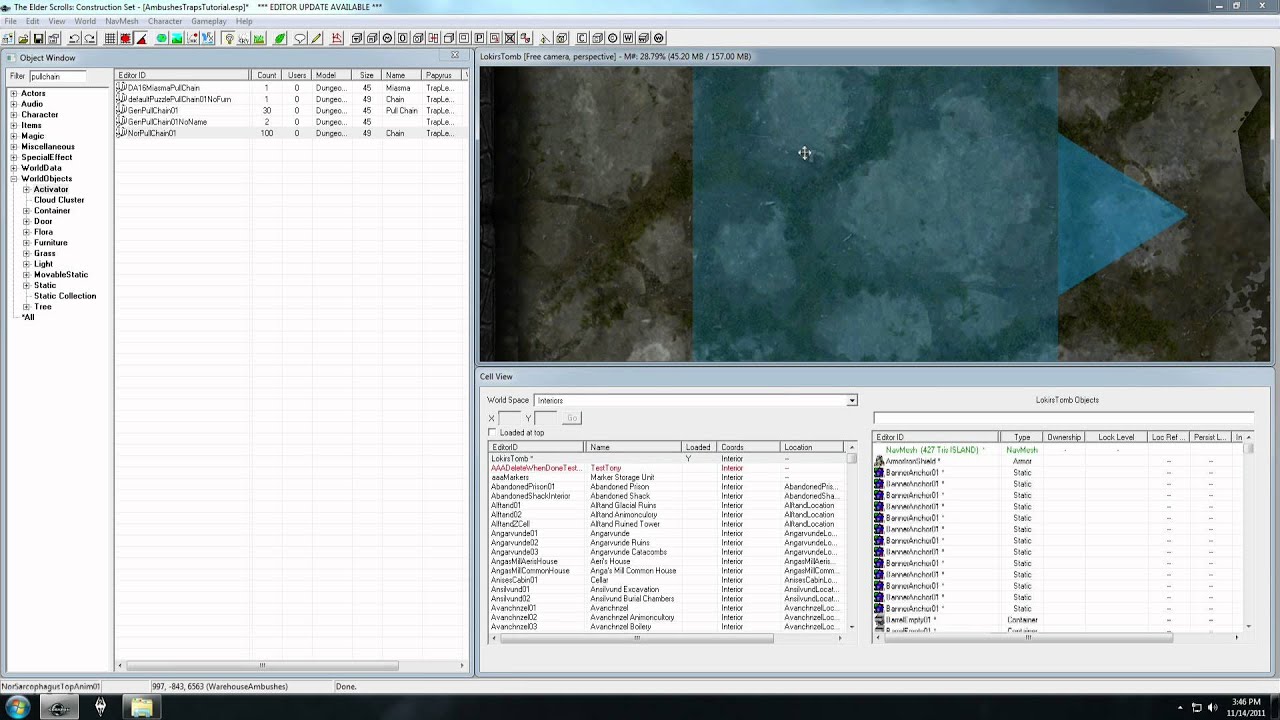The width and height of the screenshot is (1280, 720).
Task: Click the speech bubble toolbar icon
Action: coord(300,38)
